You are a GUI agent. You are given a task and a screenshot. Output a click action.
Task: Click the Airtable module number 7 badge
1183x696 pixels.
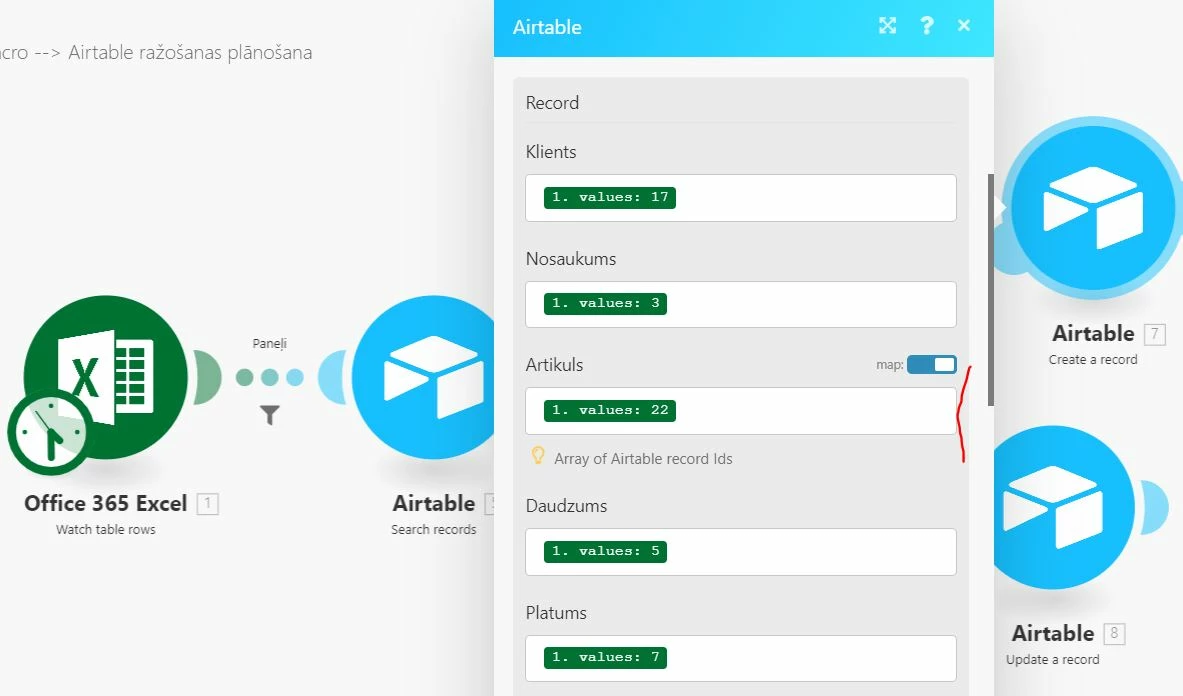coord(1154,333)
